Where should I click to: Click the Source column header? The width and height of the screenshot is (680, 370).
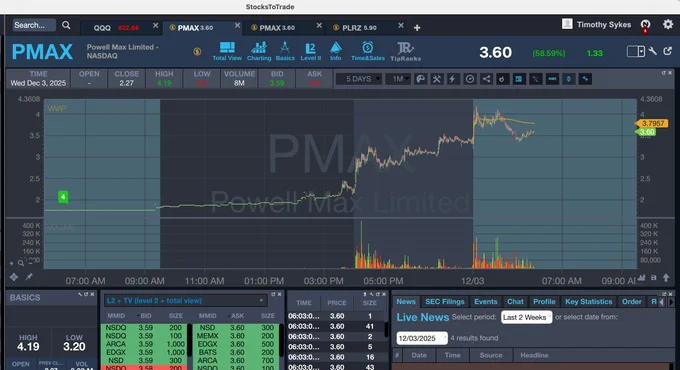[491, 355]
